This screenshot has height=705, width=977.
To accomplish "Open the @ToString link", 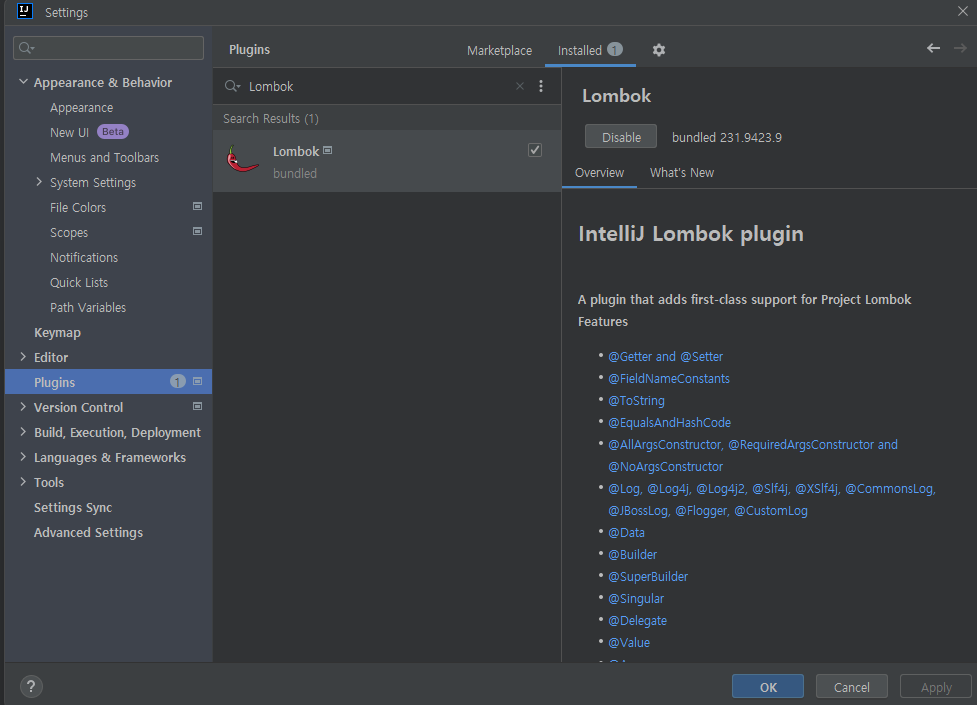I will [x=636, y=400].
